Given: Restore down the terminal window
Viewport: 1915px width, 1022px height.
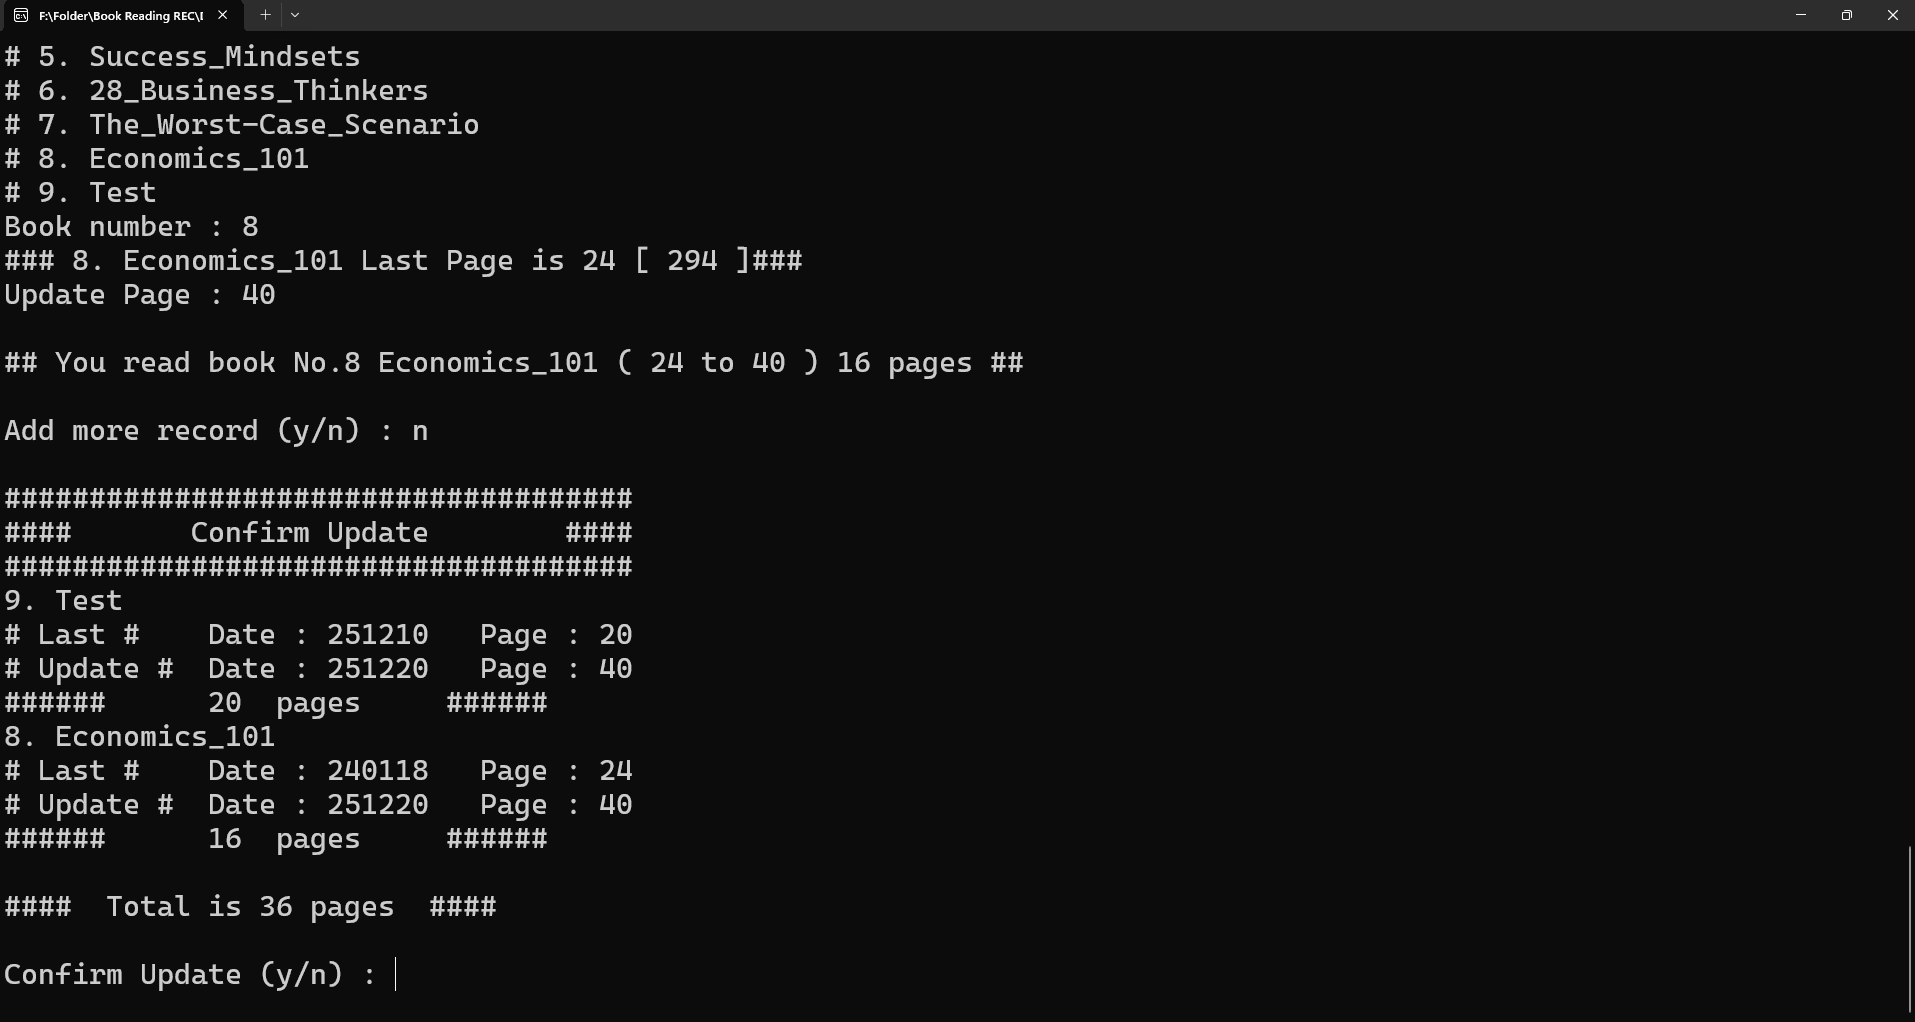Looking at the screenshot, I should [x=1847, y=15].
